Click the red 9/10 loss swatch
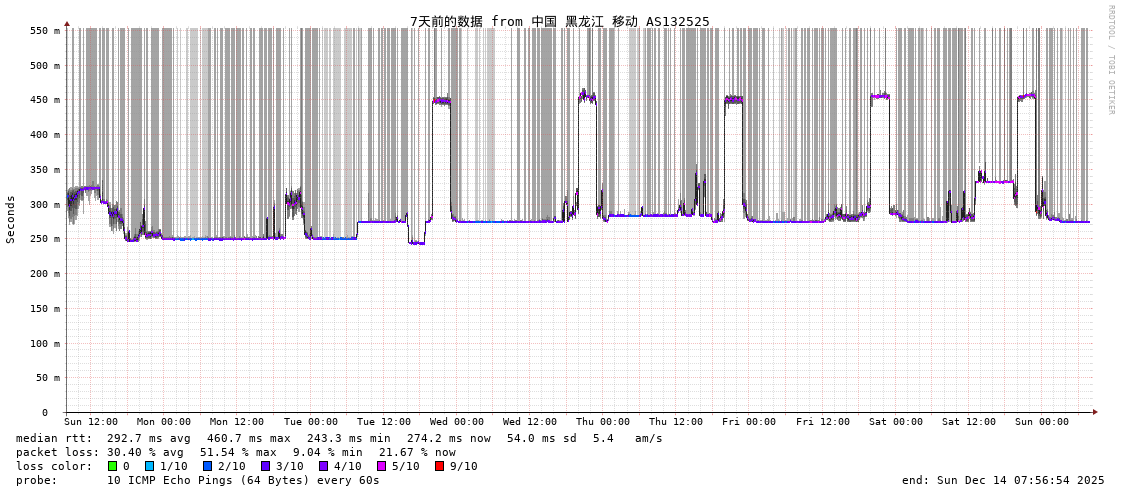Image resolution: width=1121 pixels, height=494 pixels. pyautogui.click(x=439, y=466)
